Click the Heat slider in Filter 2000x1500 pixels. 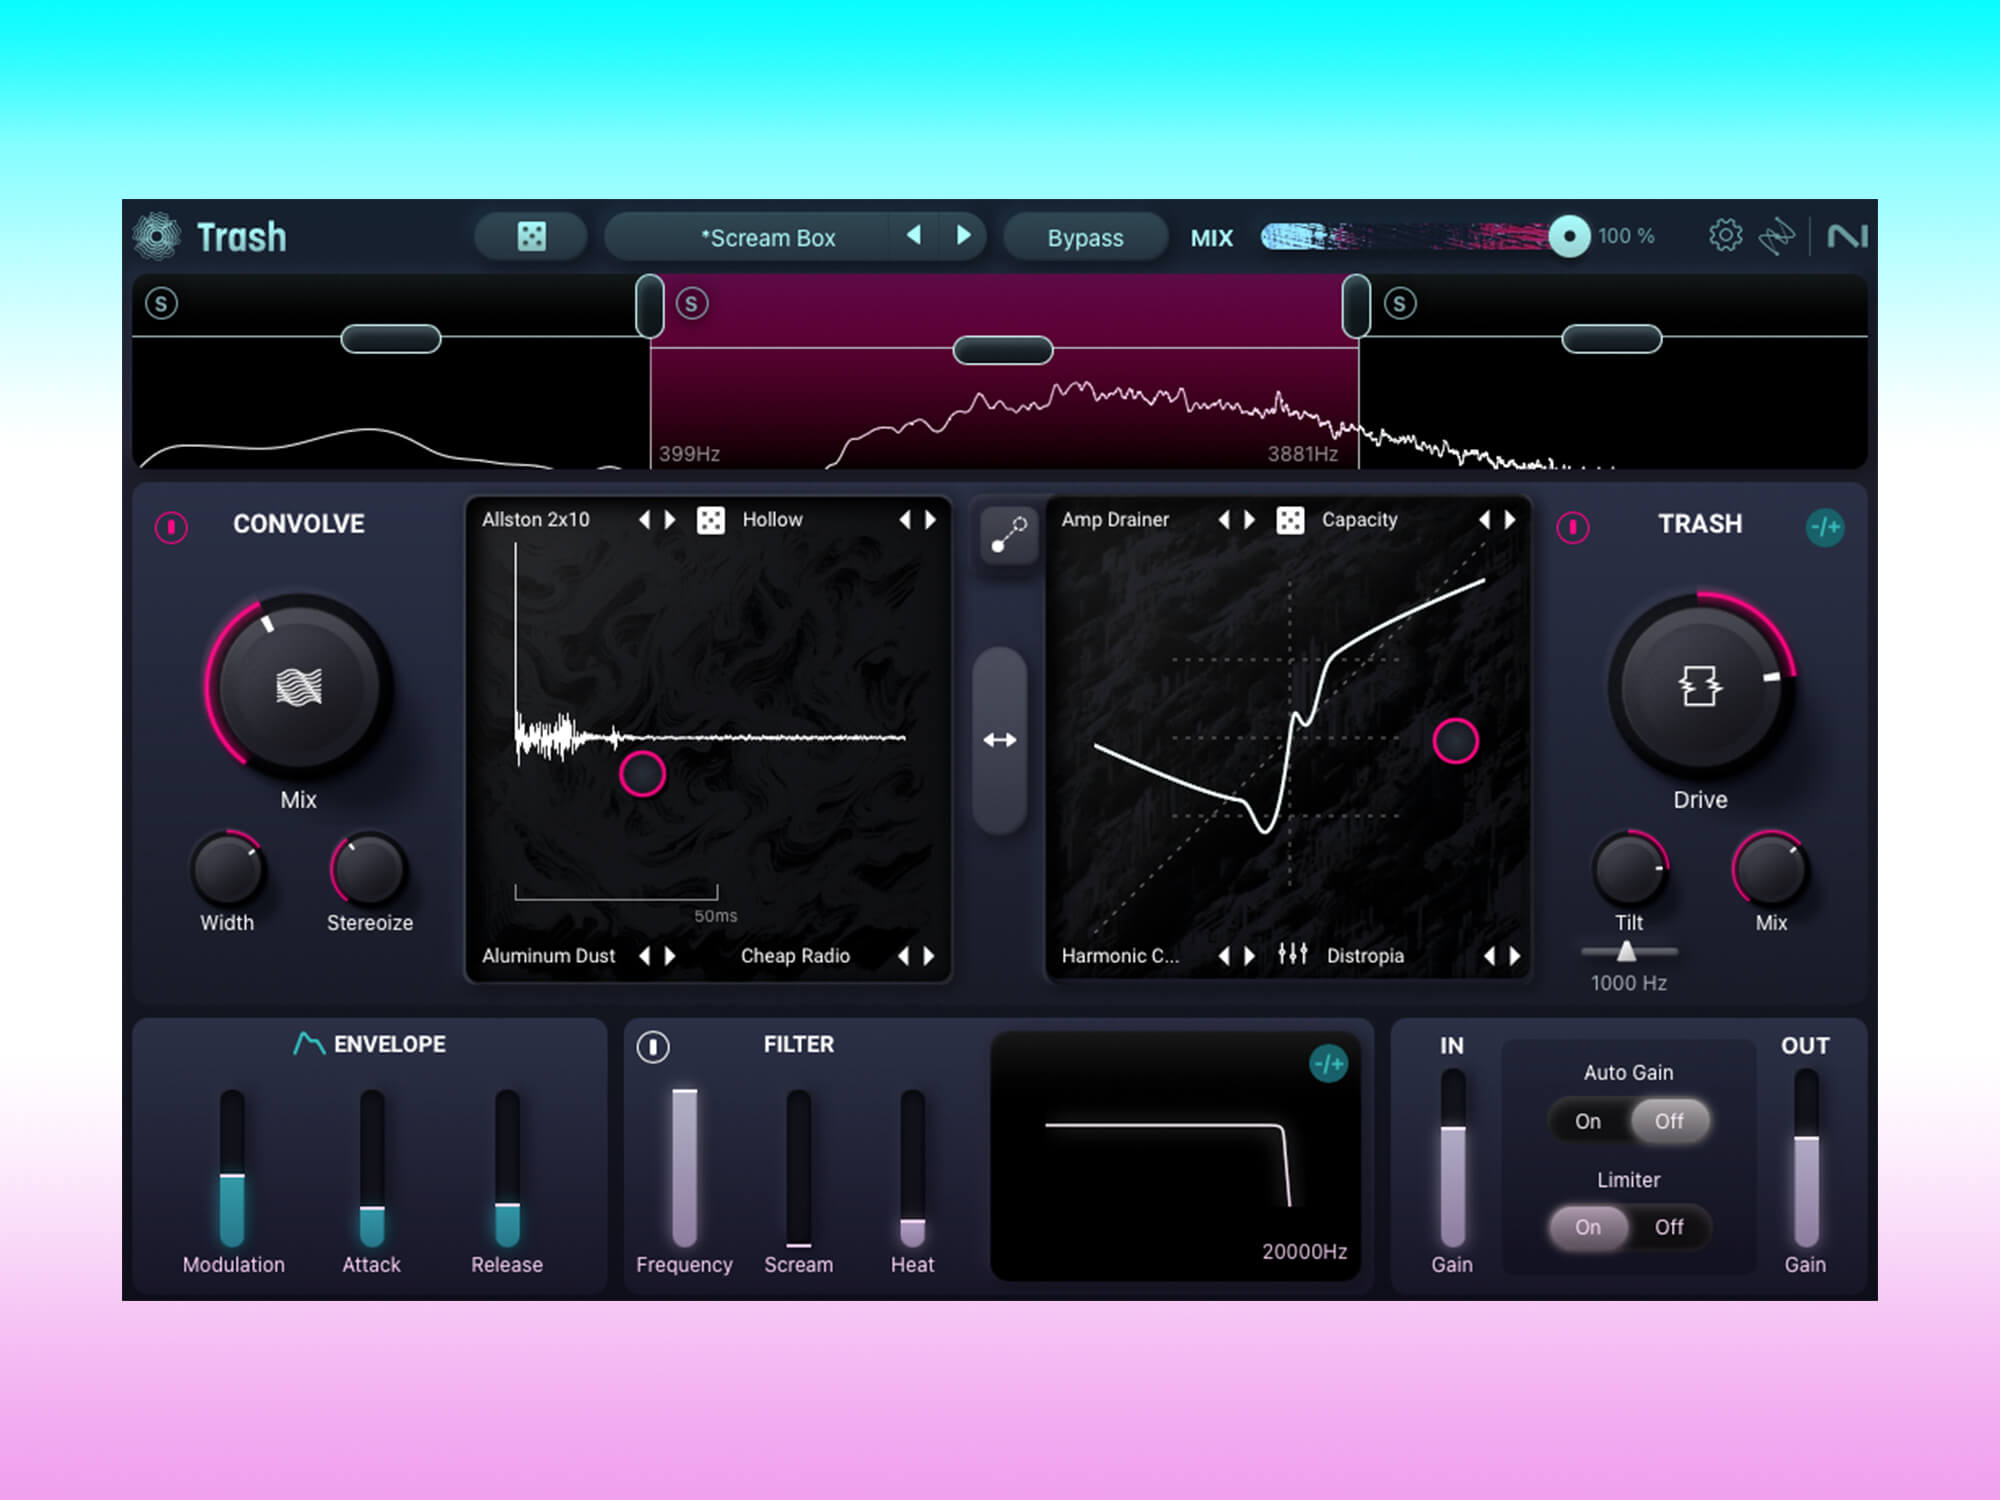pos(912,1167)
